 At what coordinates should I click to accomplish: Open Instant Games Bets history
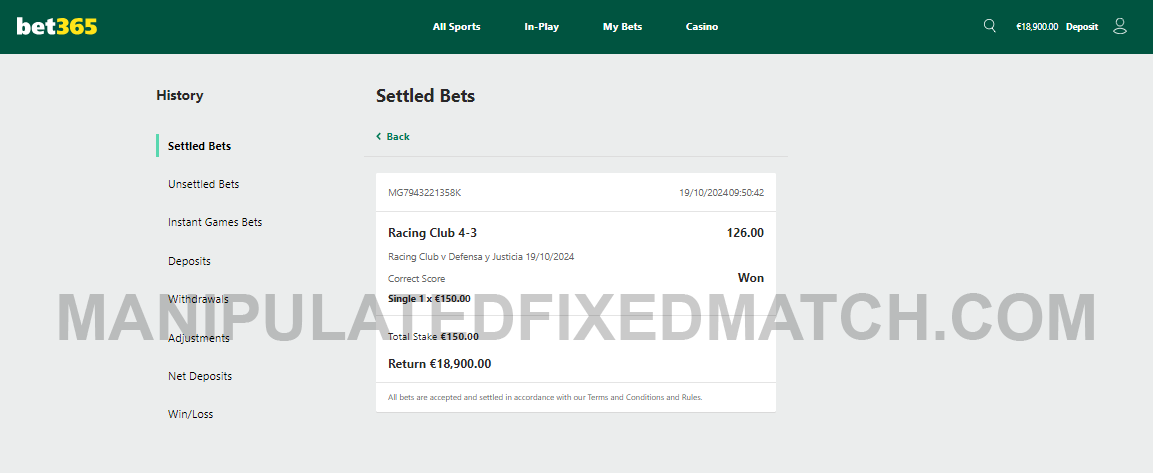(x=215, y=222)
